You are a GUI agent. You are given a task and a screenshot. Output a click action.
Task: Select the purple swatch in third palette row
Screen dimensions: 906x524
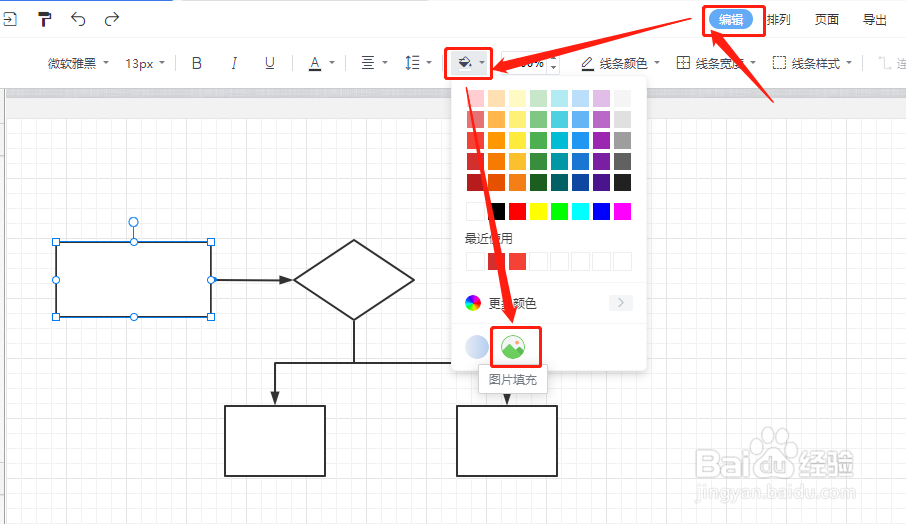click(x=601, y=140)
